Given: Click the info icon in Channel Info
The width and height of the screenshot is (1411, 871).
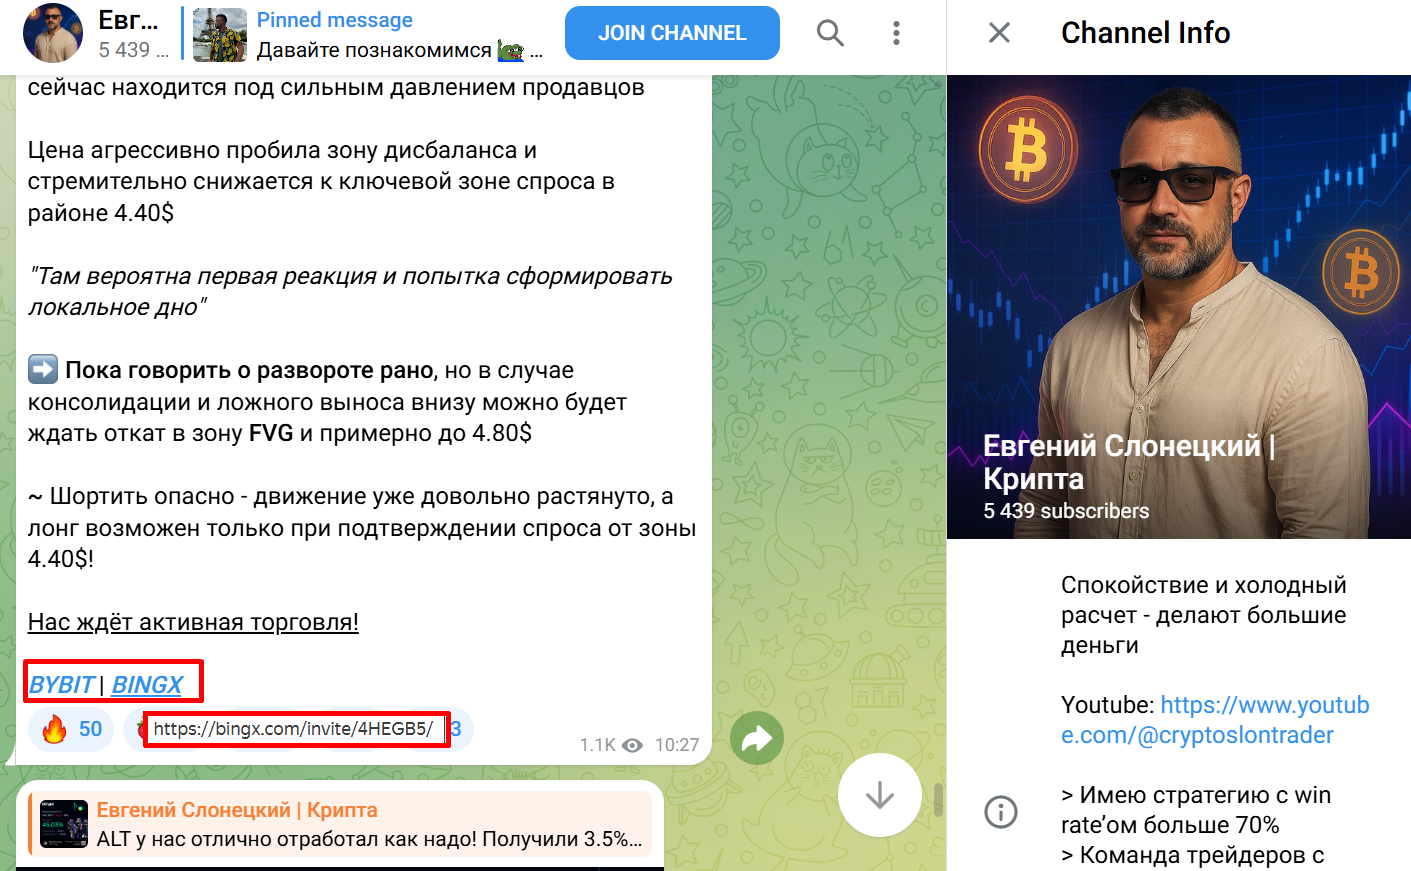Looking at the screenshot, I should tap(1001, 811).
